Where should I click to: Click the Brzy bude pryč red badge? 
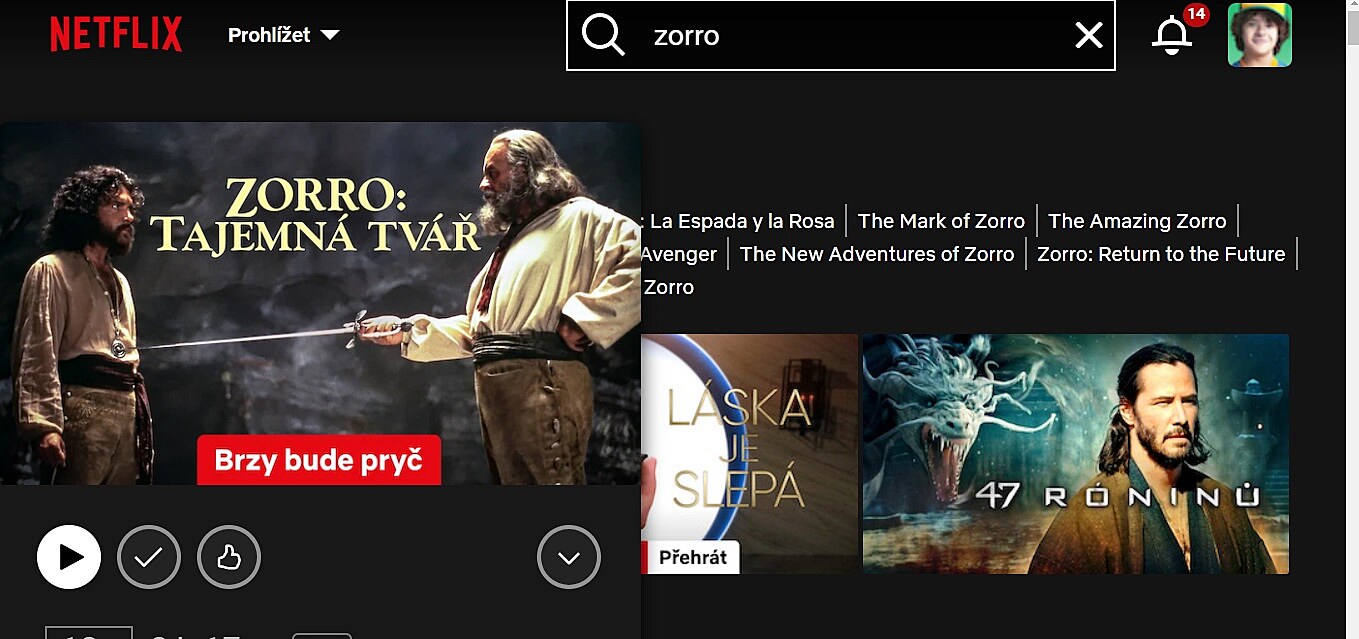tap(319, 460)
